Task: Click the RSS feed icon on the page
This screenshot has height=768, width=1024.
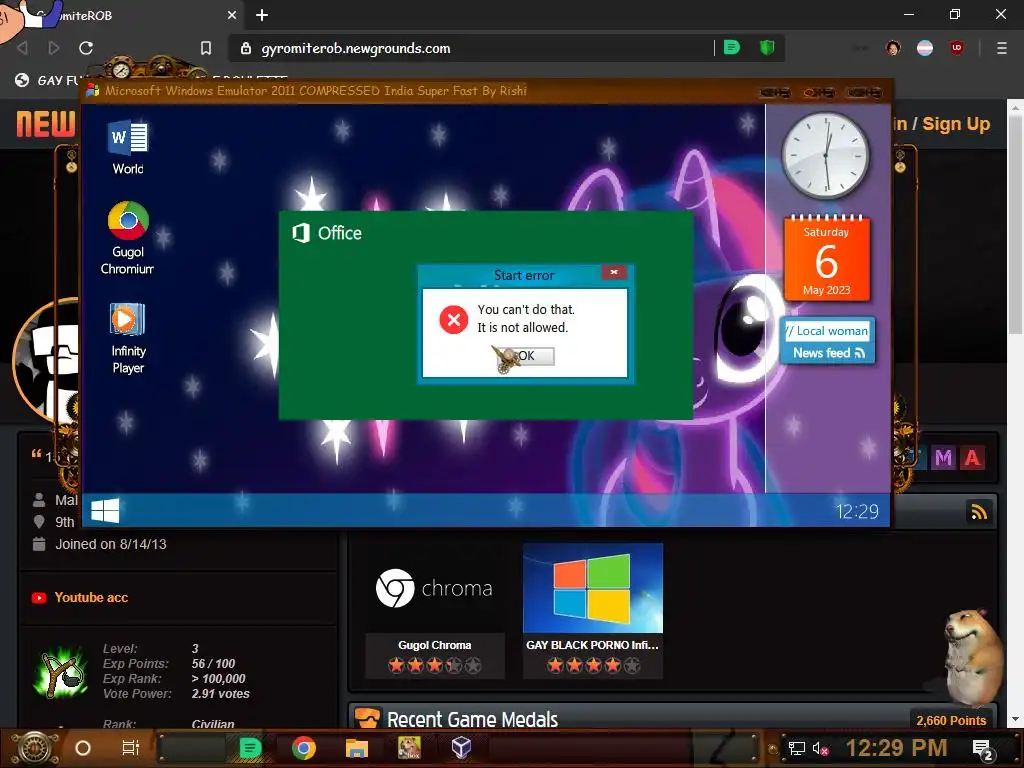Action: pyautogui.click(x=979, y=513)
